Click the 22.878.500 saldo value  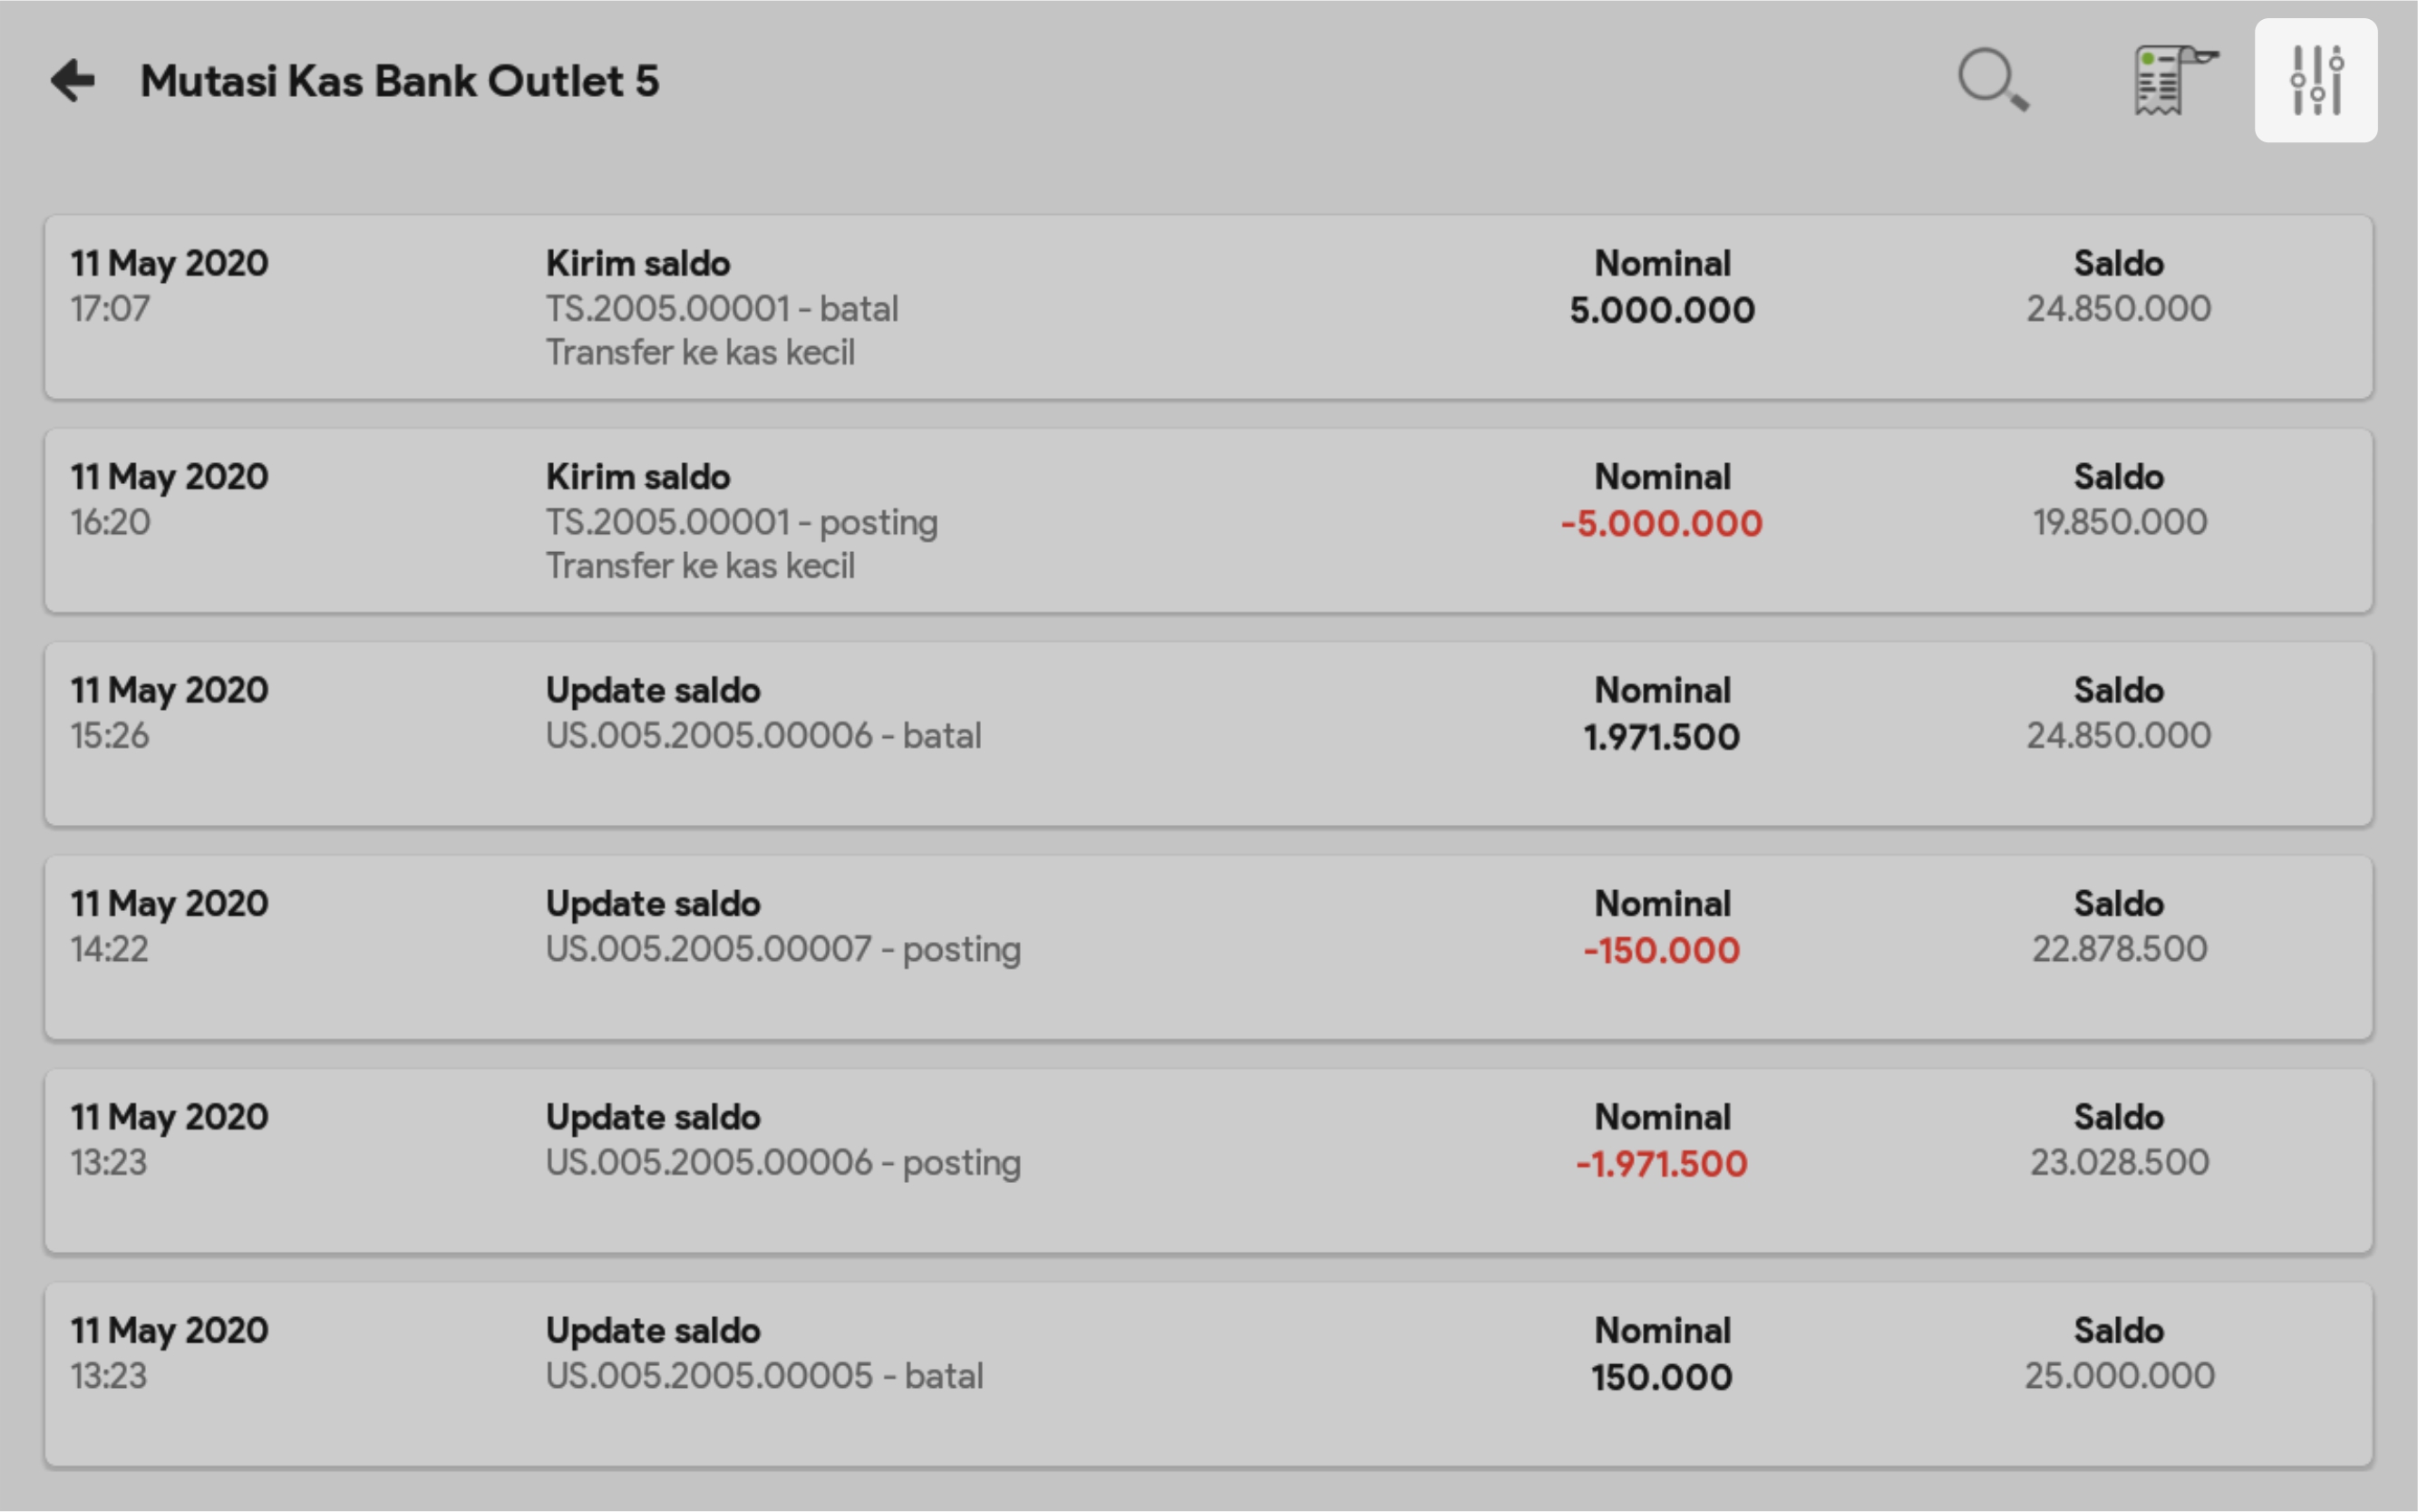click(x=2119, y=949)
